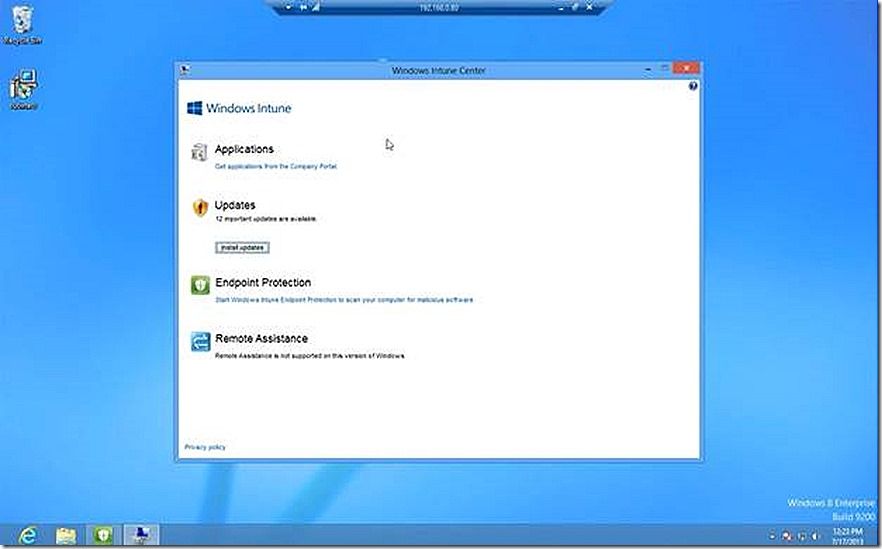Image resolution: width=882 pixels, height=549 pixels.
Task: Launch Internet Explorer from the taskbar
Action: [x=28, y=535]
